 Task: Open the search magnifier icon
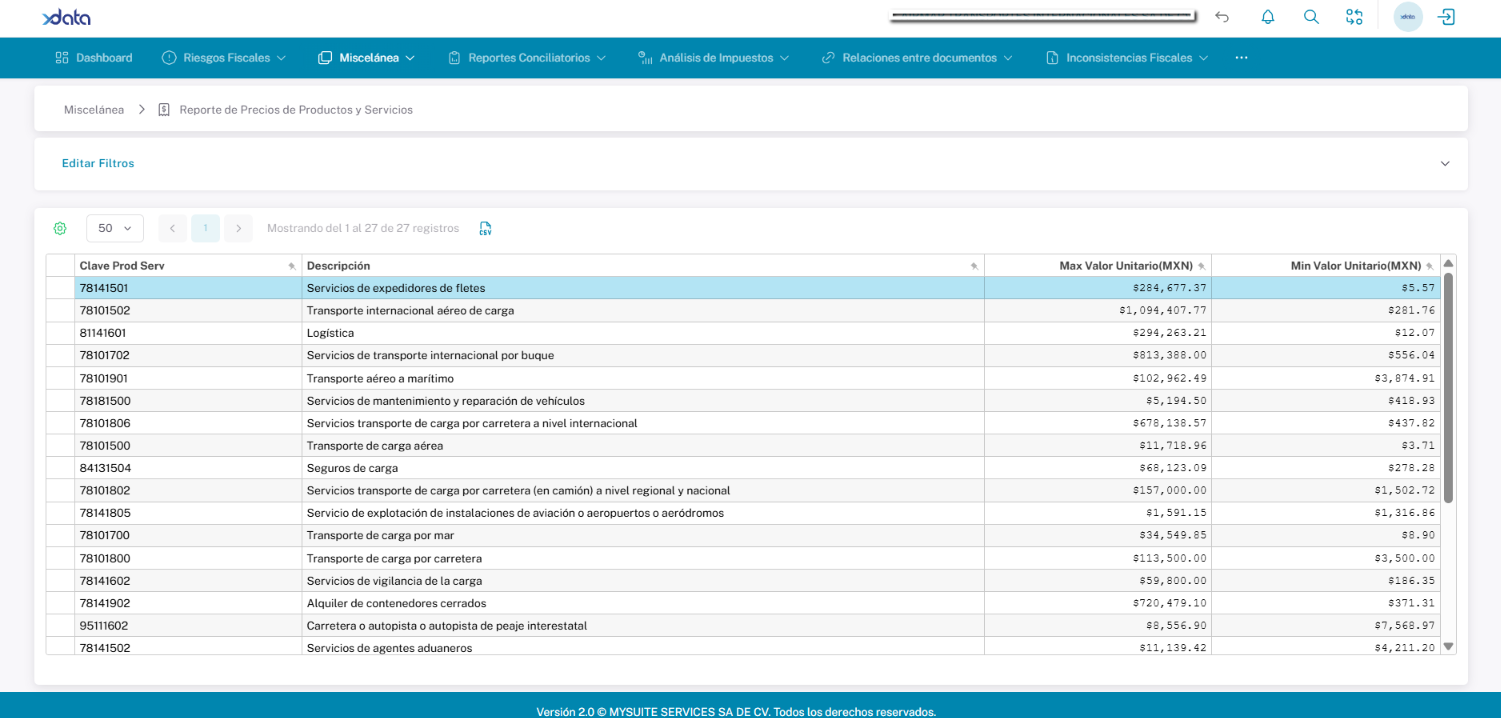click(x=1311, y=17)
